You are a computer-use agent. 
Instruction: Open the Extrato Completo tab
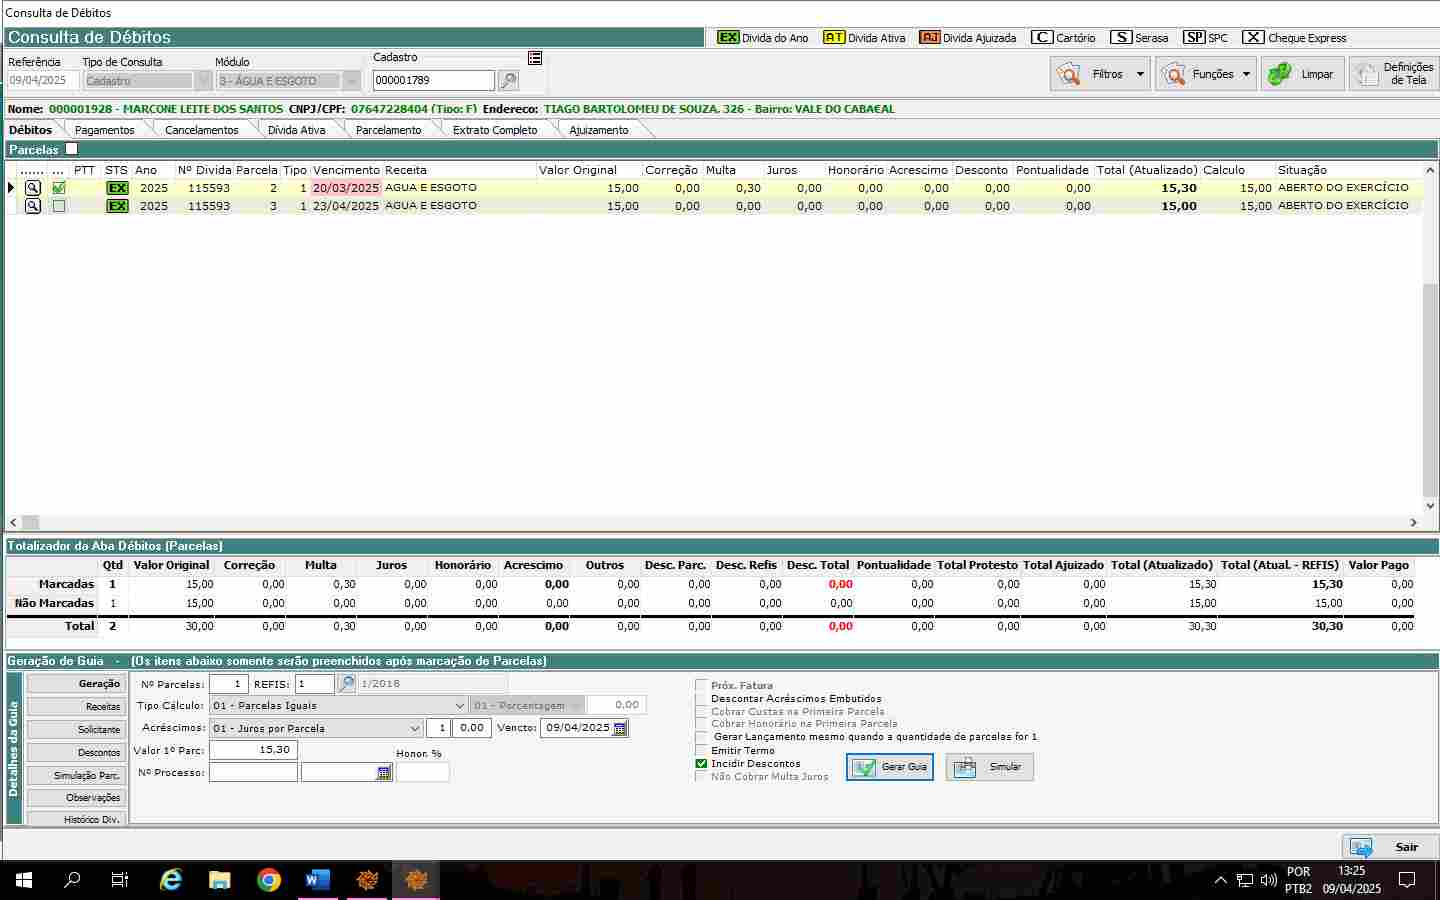(494, 130)
